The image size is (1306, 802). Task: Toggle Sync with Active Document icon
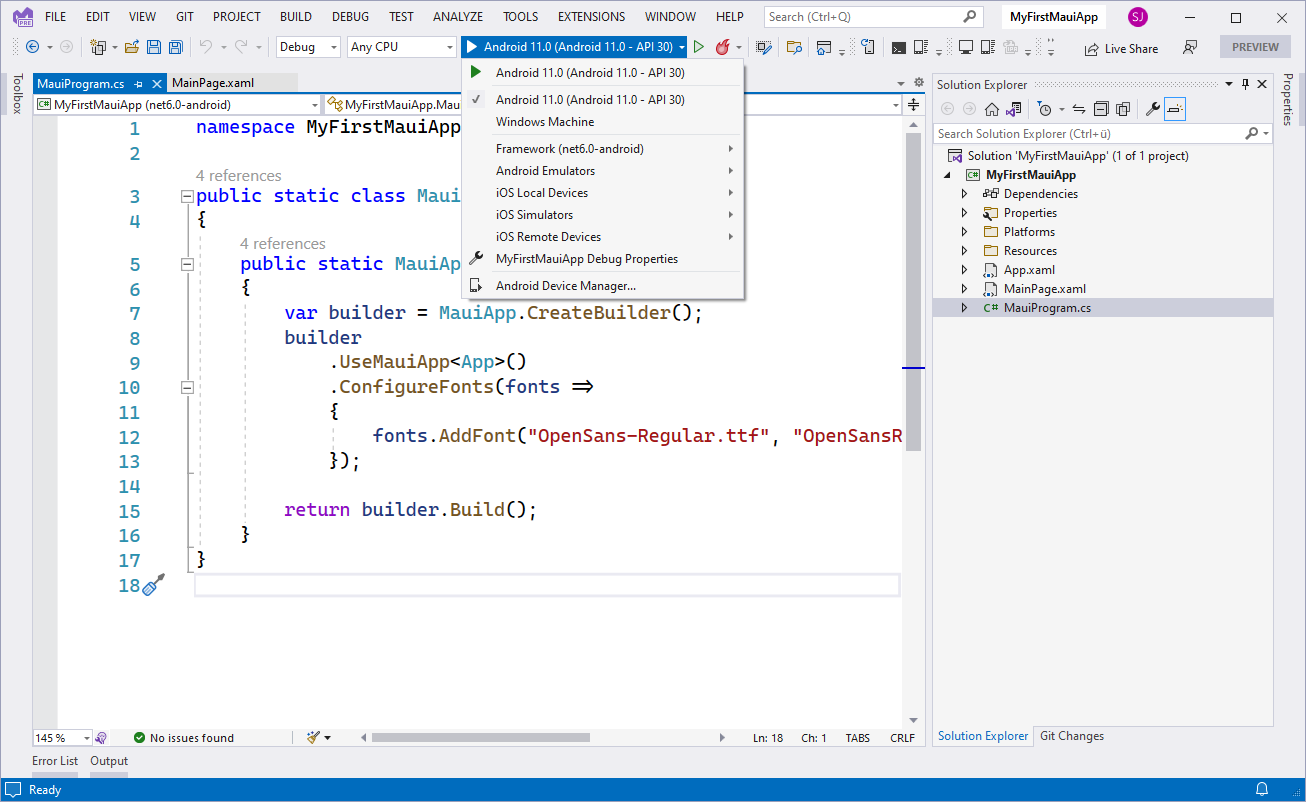coord(1079,109)
